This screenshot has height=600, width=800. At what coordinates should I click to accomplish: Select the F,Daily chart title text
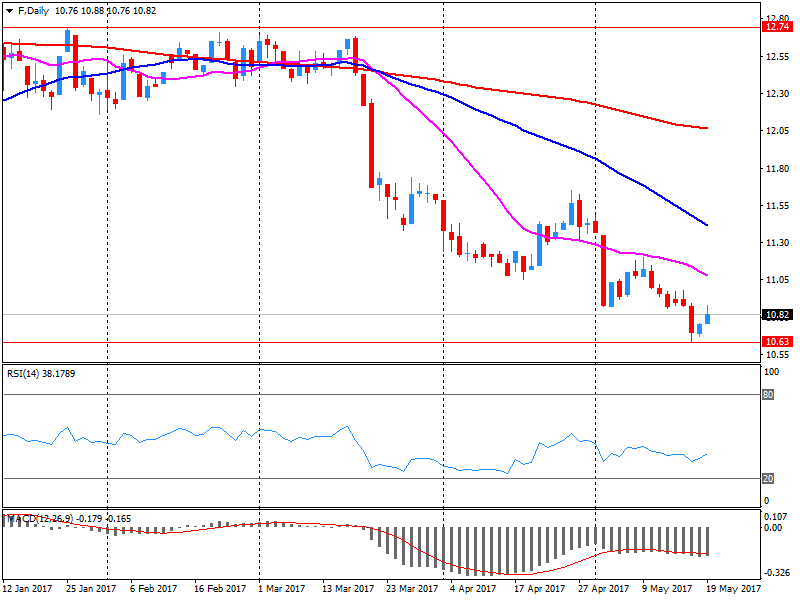point(33,11)
